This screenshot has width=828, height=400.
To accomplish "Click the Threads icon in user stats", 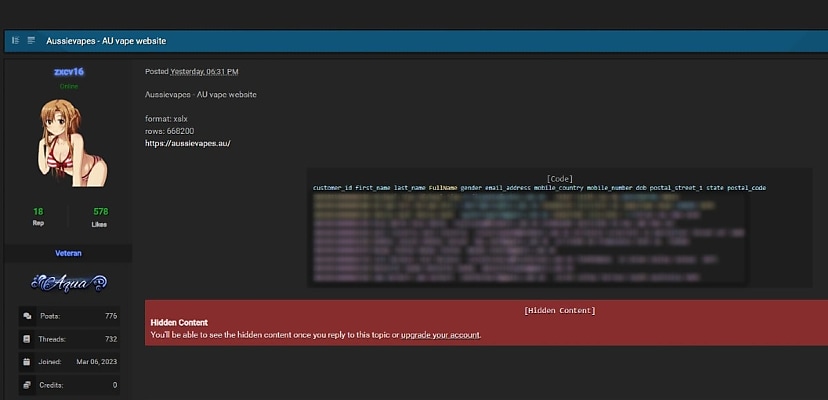I will [27, 339].
